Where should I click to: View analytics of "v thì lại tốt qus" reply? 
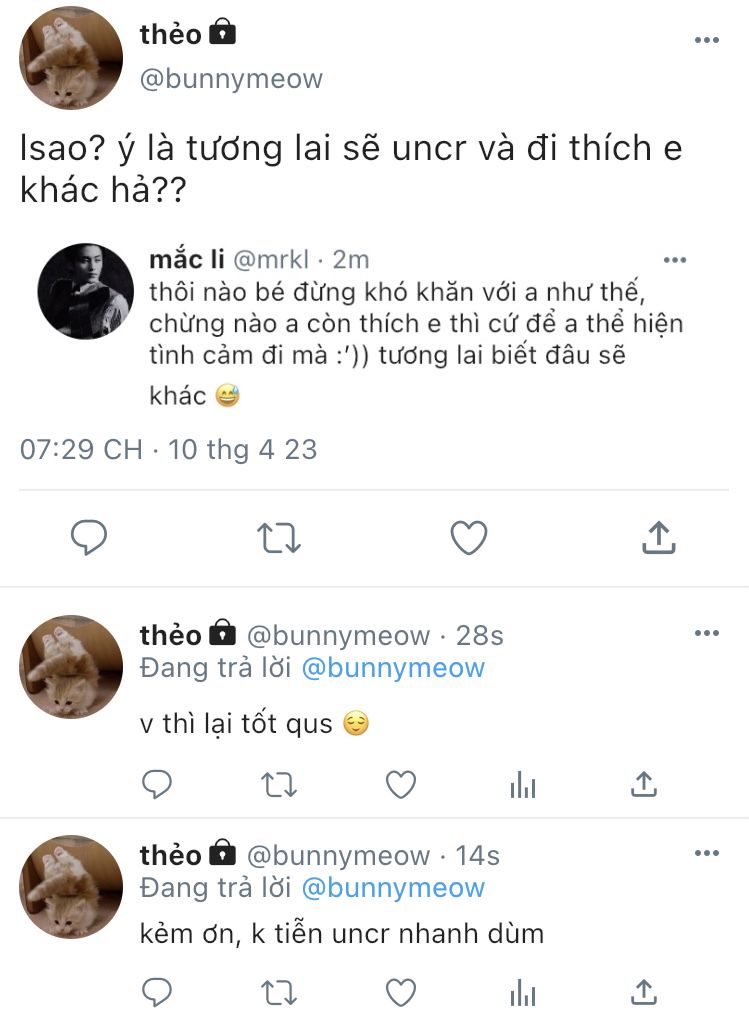pos(522,785)
